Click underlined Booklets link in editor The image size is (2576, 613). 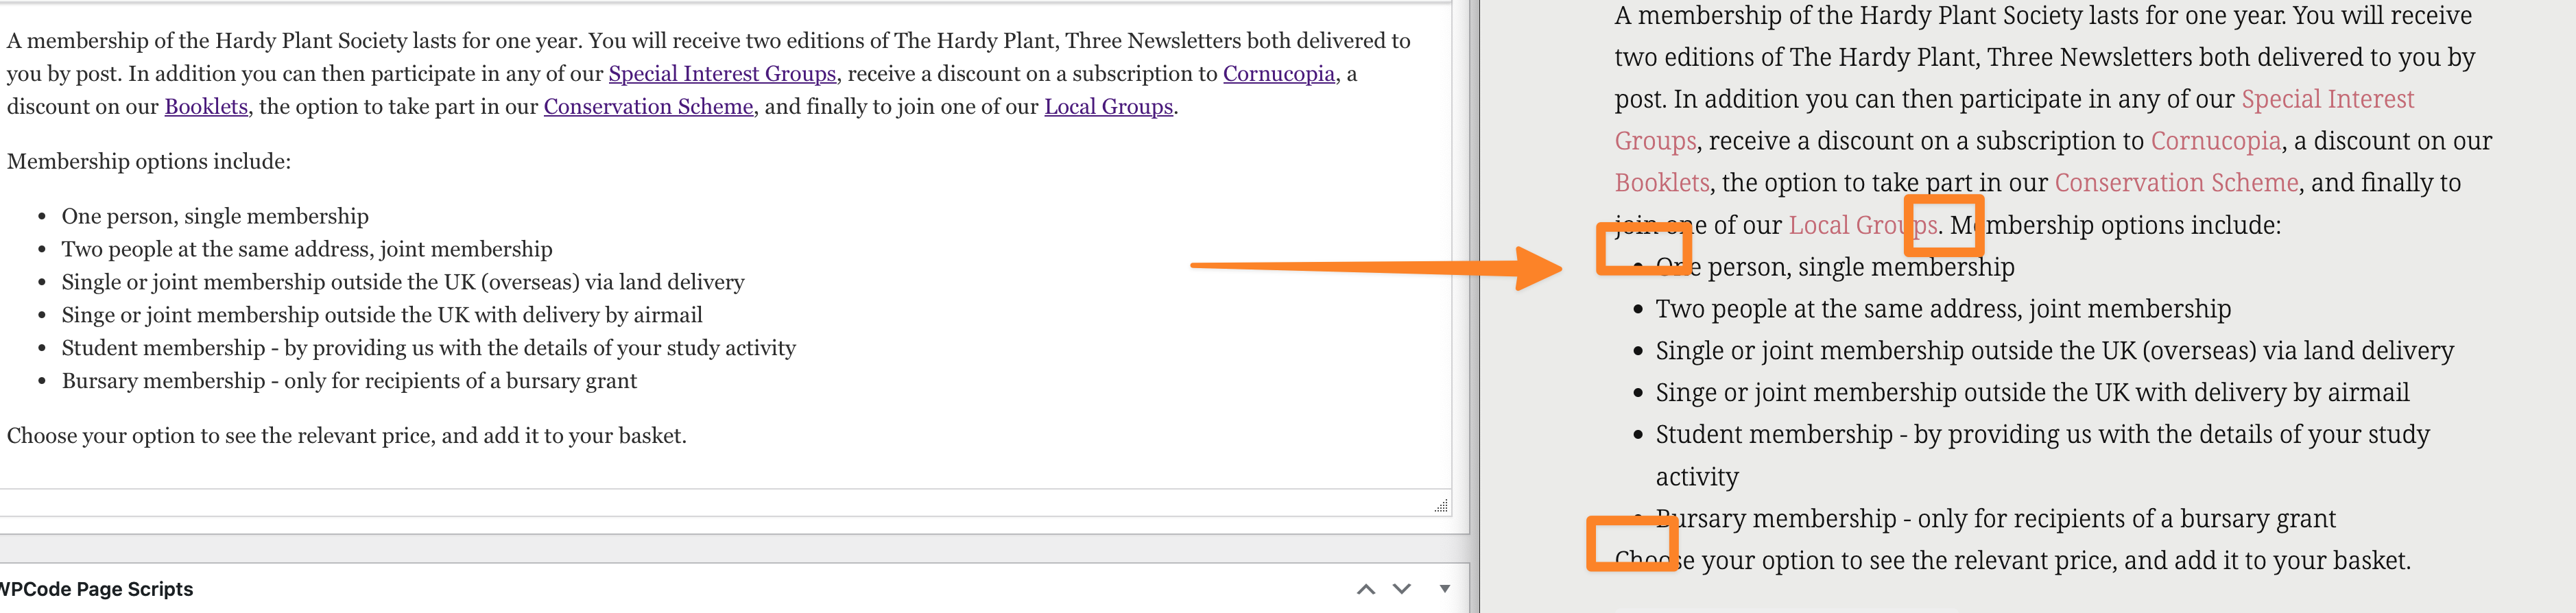click(206, 107)
